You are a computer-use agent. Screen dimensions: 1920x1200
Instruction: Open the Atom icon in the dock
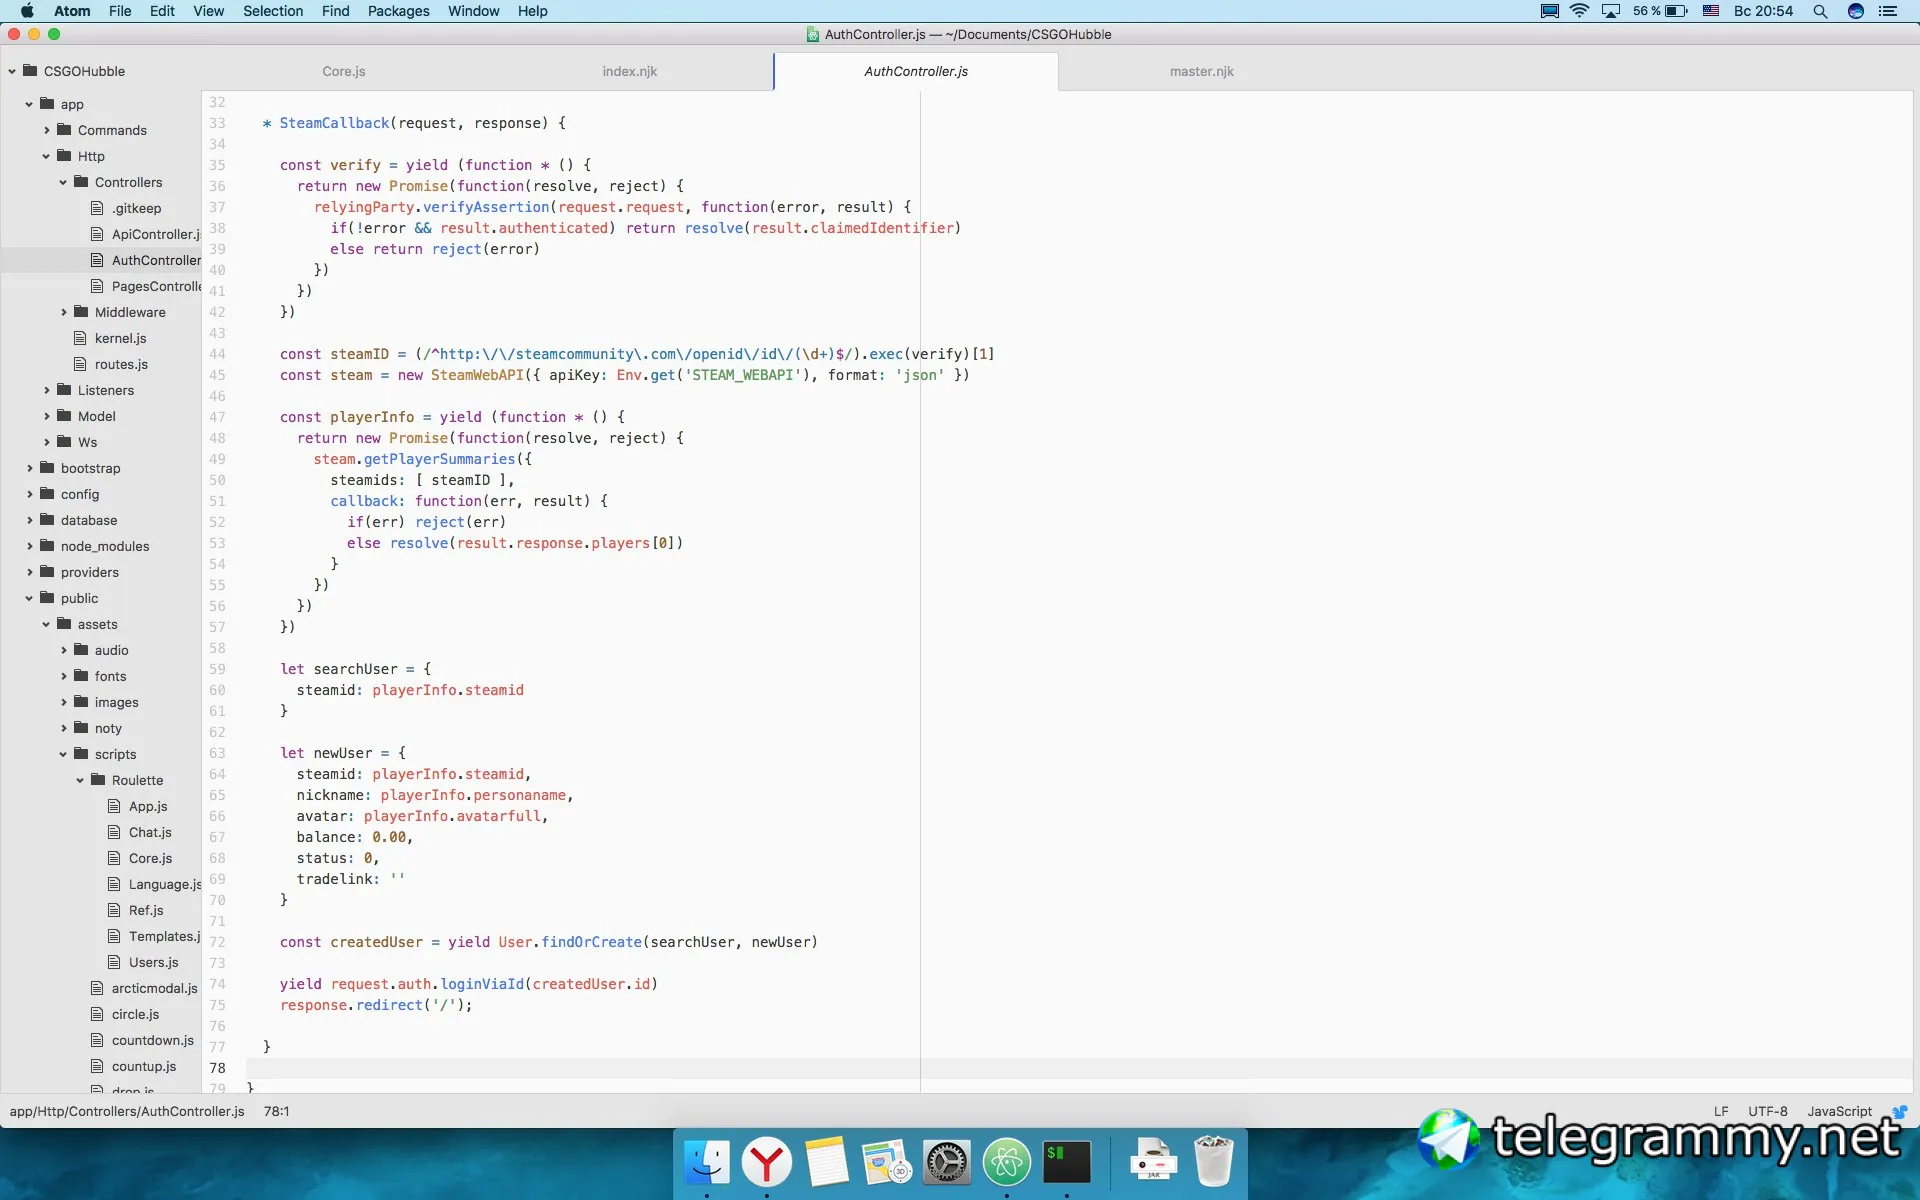point(1006,1162)
